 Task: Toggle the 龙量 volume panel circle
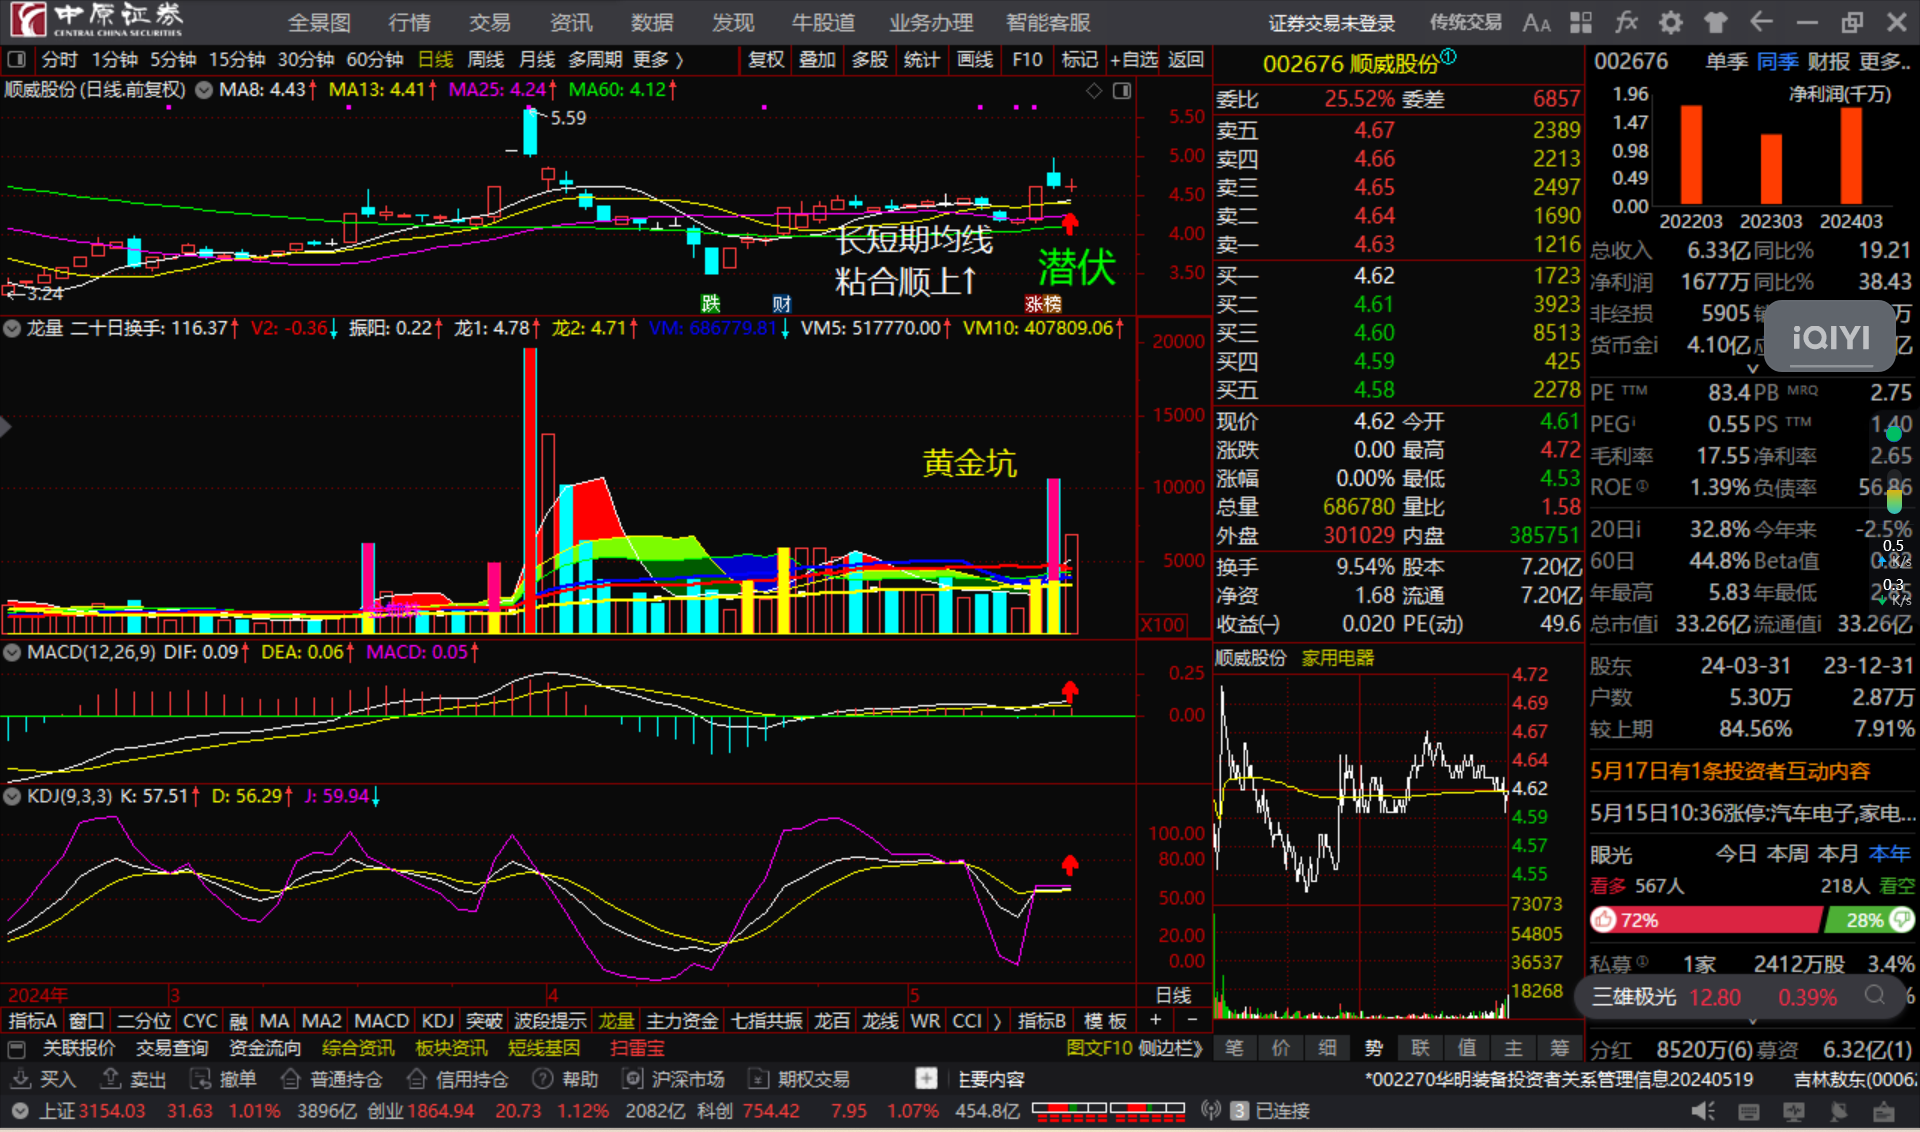click(x=13, y=329)
